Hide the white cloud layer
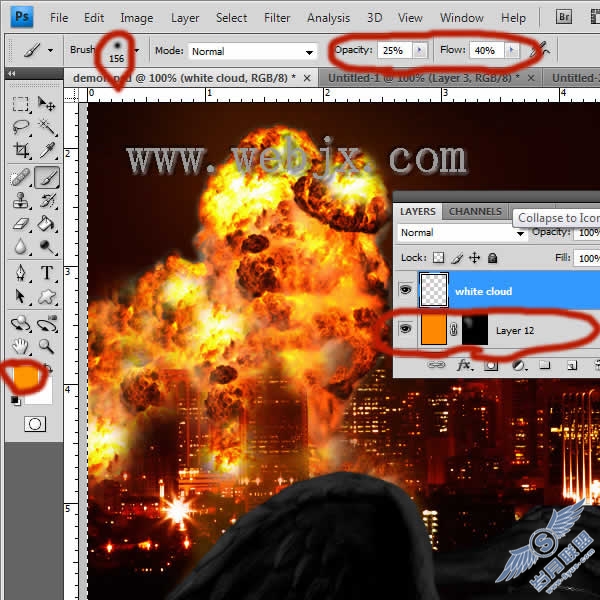This screenshot has width=600, height=600. [405, 290]
